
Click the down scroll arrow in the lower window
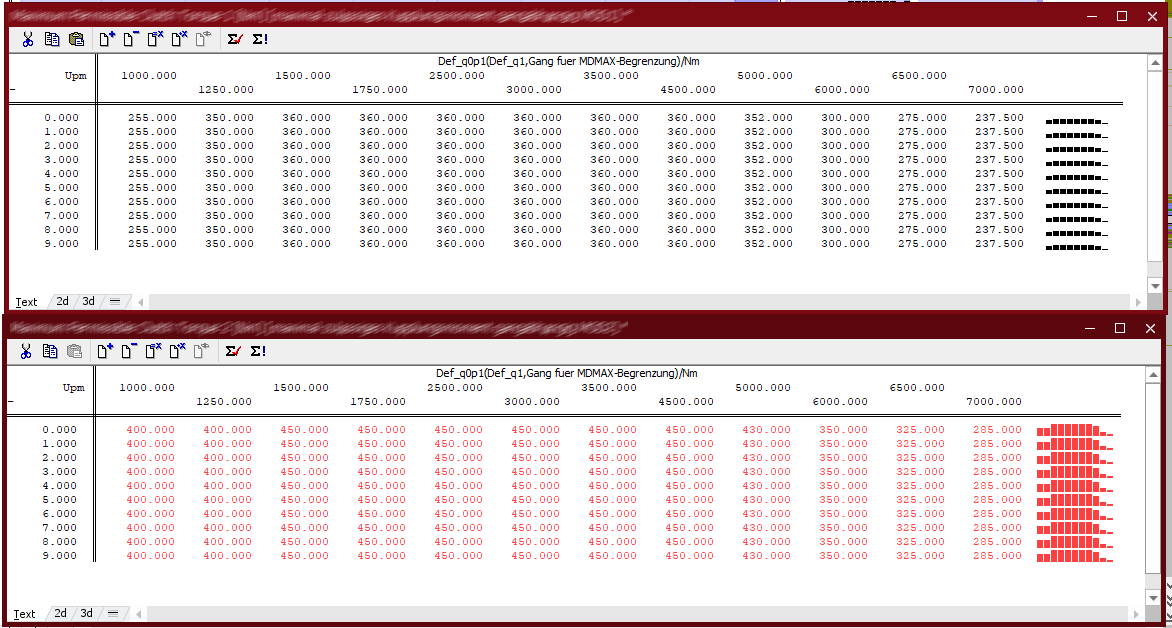tap(1155, 597)
